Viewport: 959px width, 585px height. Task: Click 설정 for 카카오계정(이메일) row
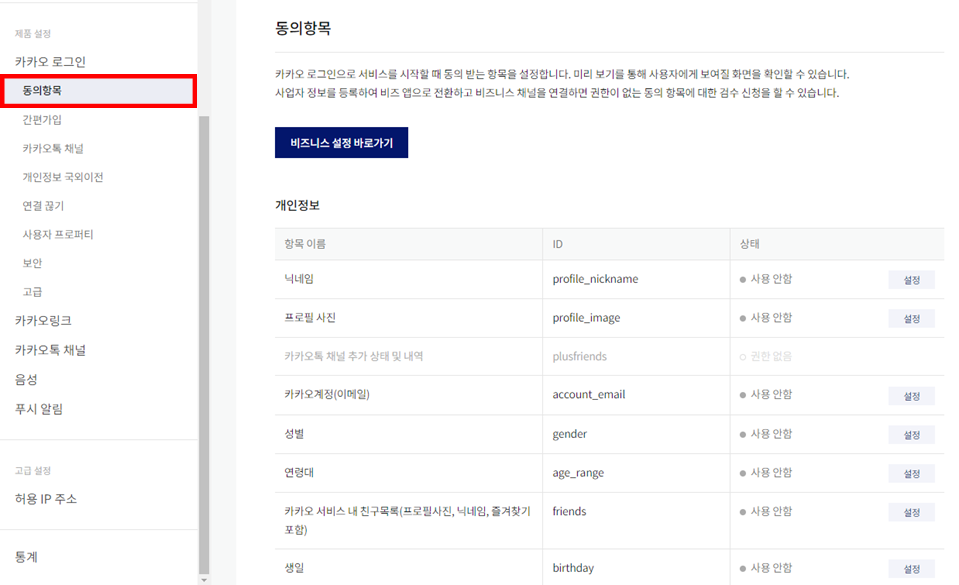click(911, 396)
